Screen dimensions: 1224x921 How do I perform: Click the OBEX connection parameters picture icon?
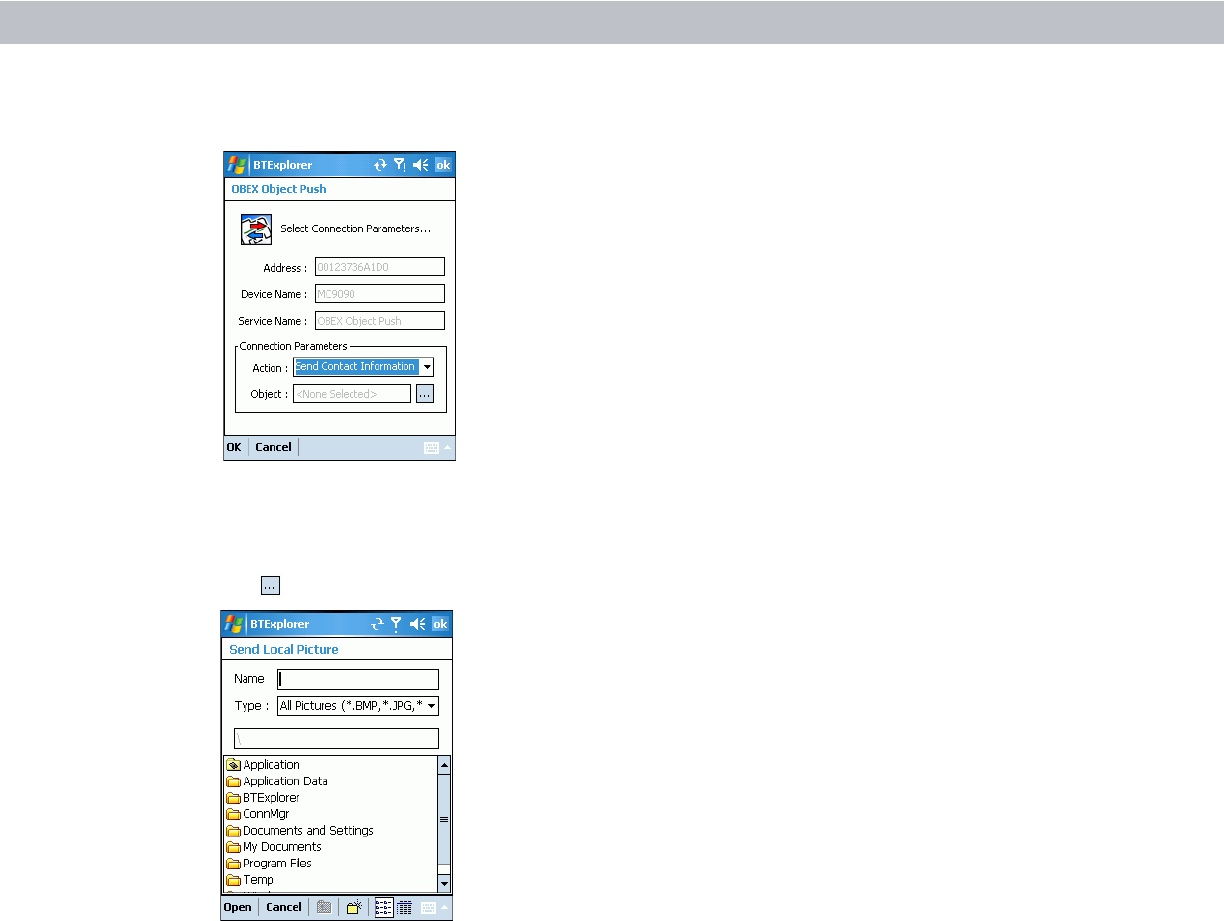pyautogui.click(x=257, y=229)
